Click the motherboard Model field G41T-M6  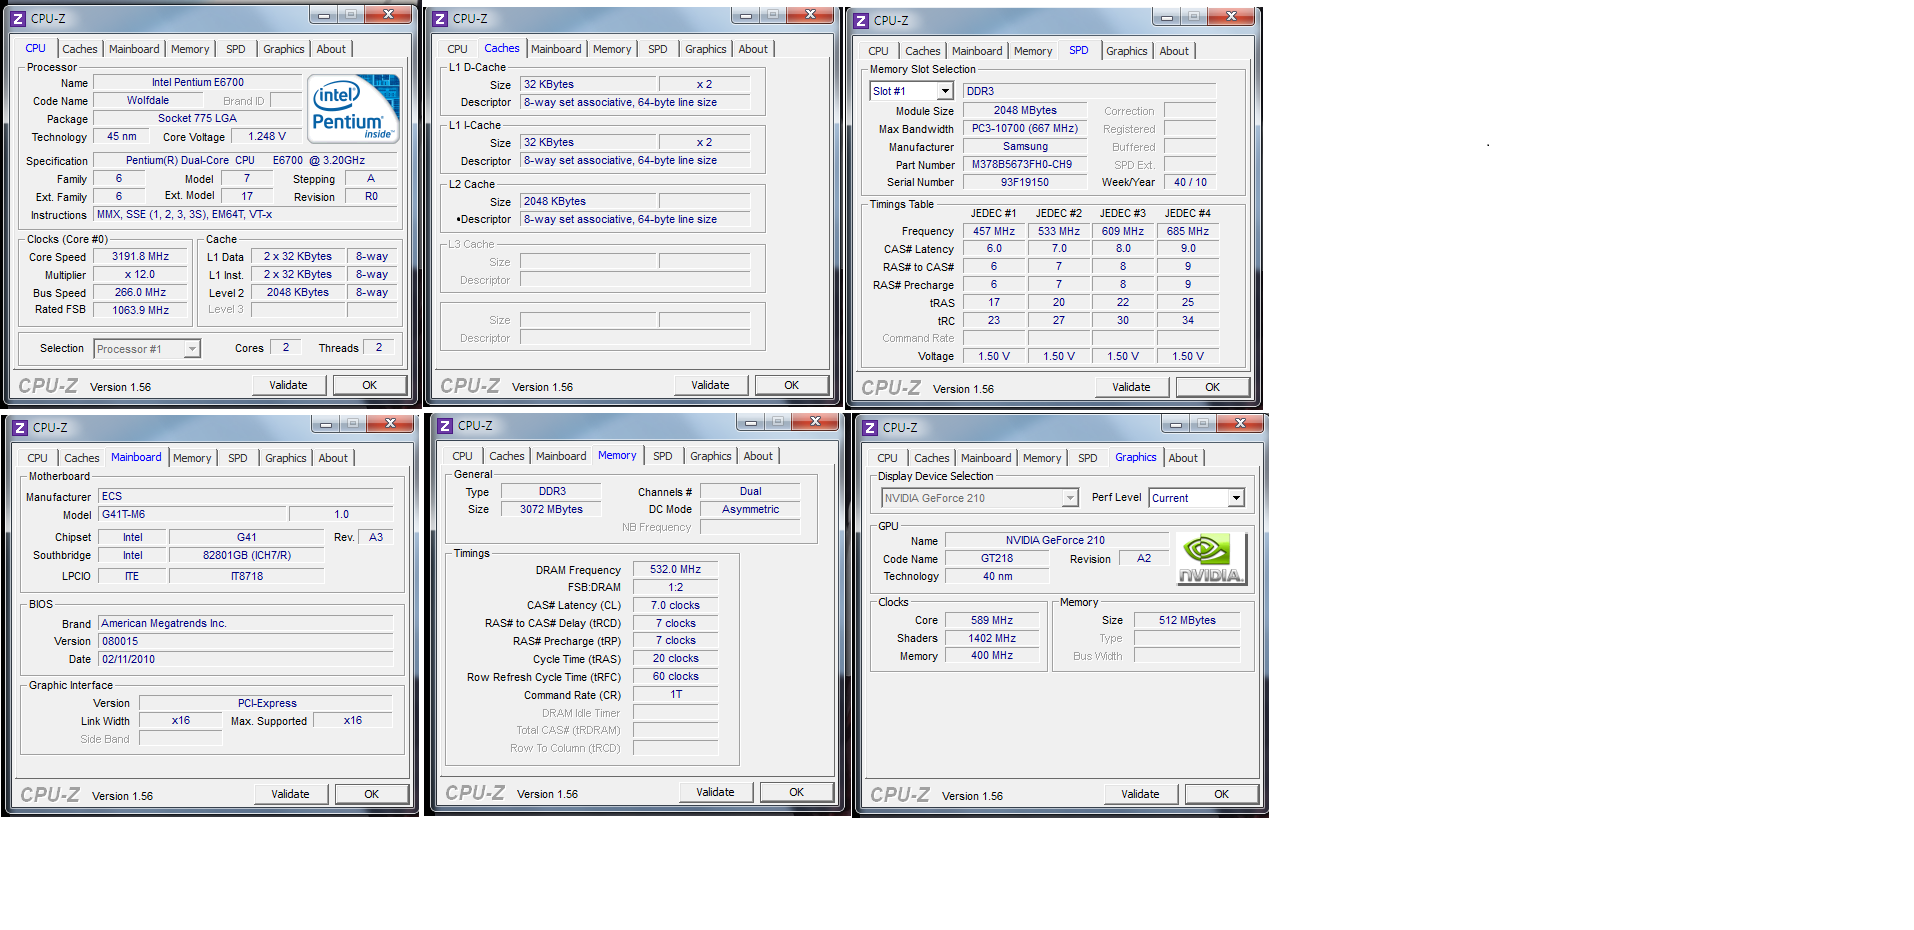193,515
